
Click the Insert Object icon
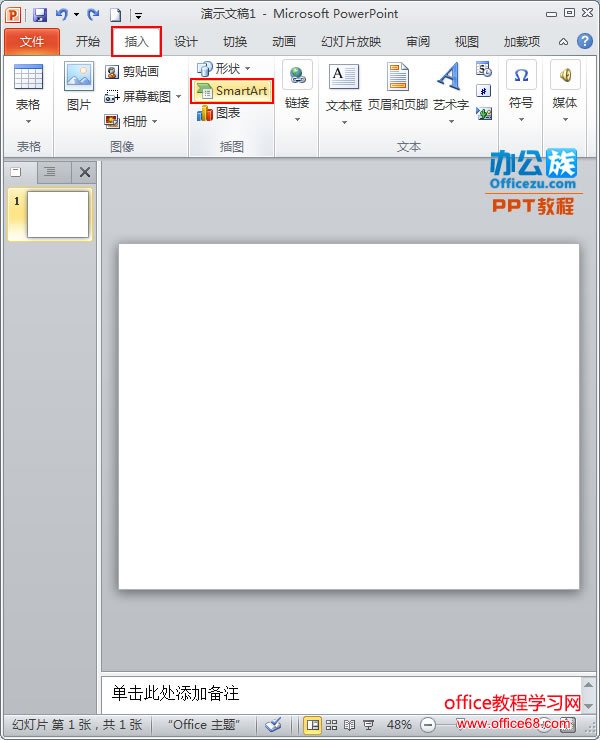[x=484, y=113]
